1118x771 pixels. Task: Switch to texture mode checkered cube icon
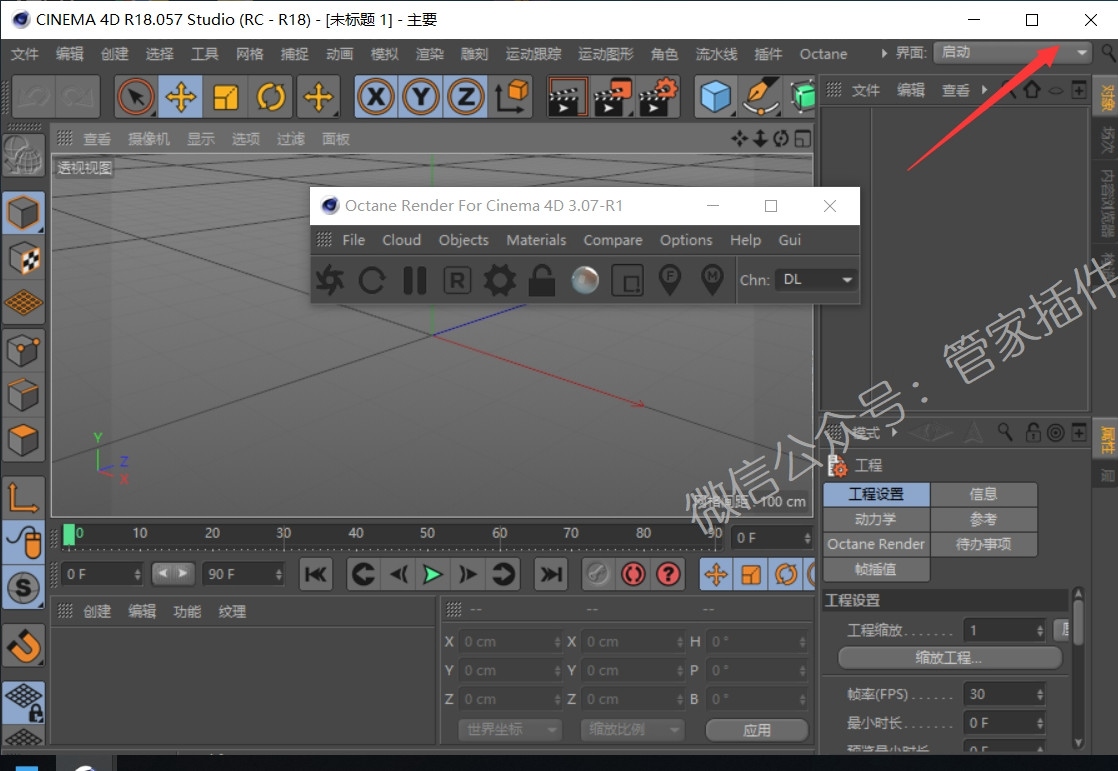(24, 258)
